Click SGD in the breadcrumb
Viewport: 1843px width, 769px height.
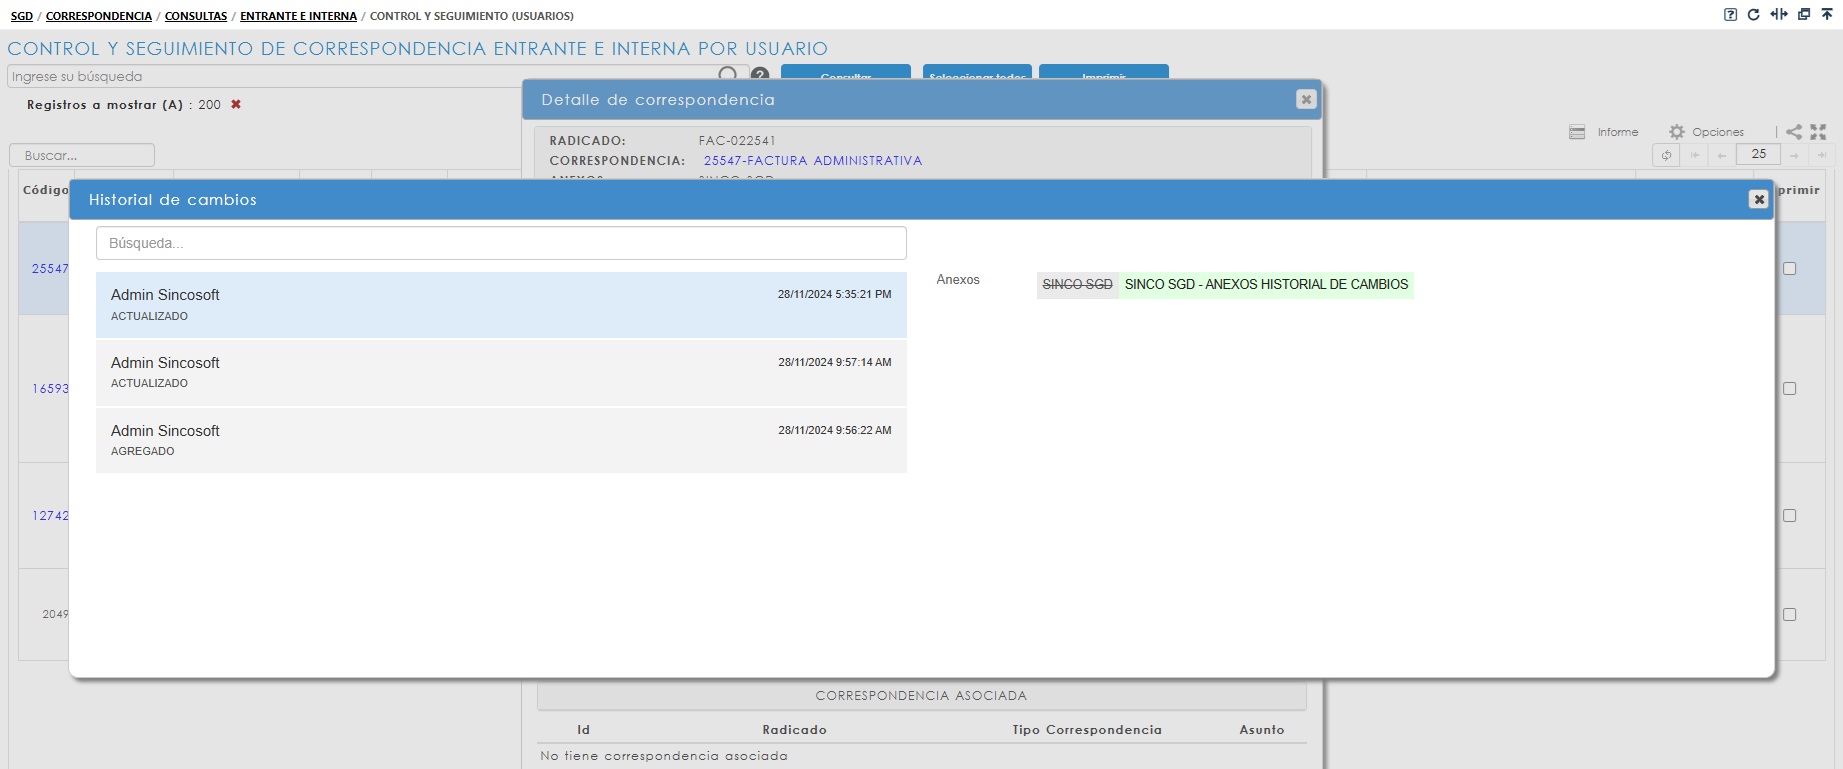(x=22, y=16)
